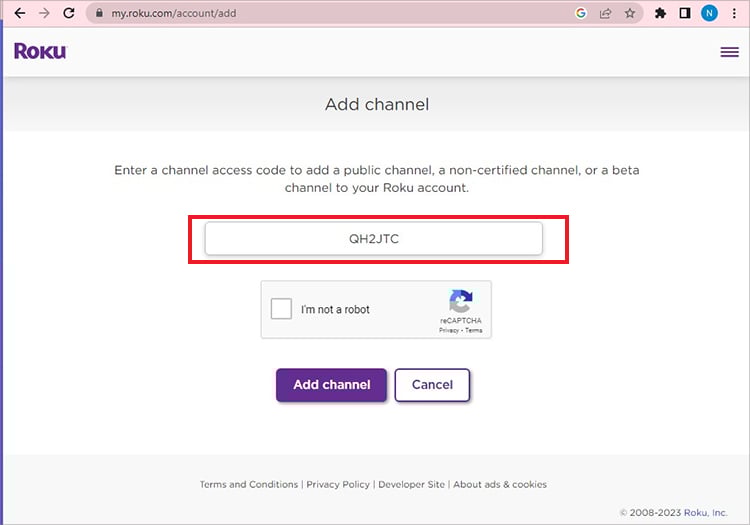Open the Privacy Policy footer link

(x=338, y=484)
